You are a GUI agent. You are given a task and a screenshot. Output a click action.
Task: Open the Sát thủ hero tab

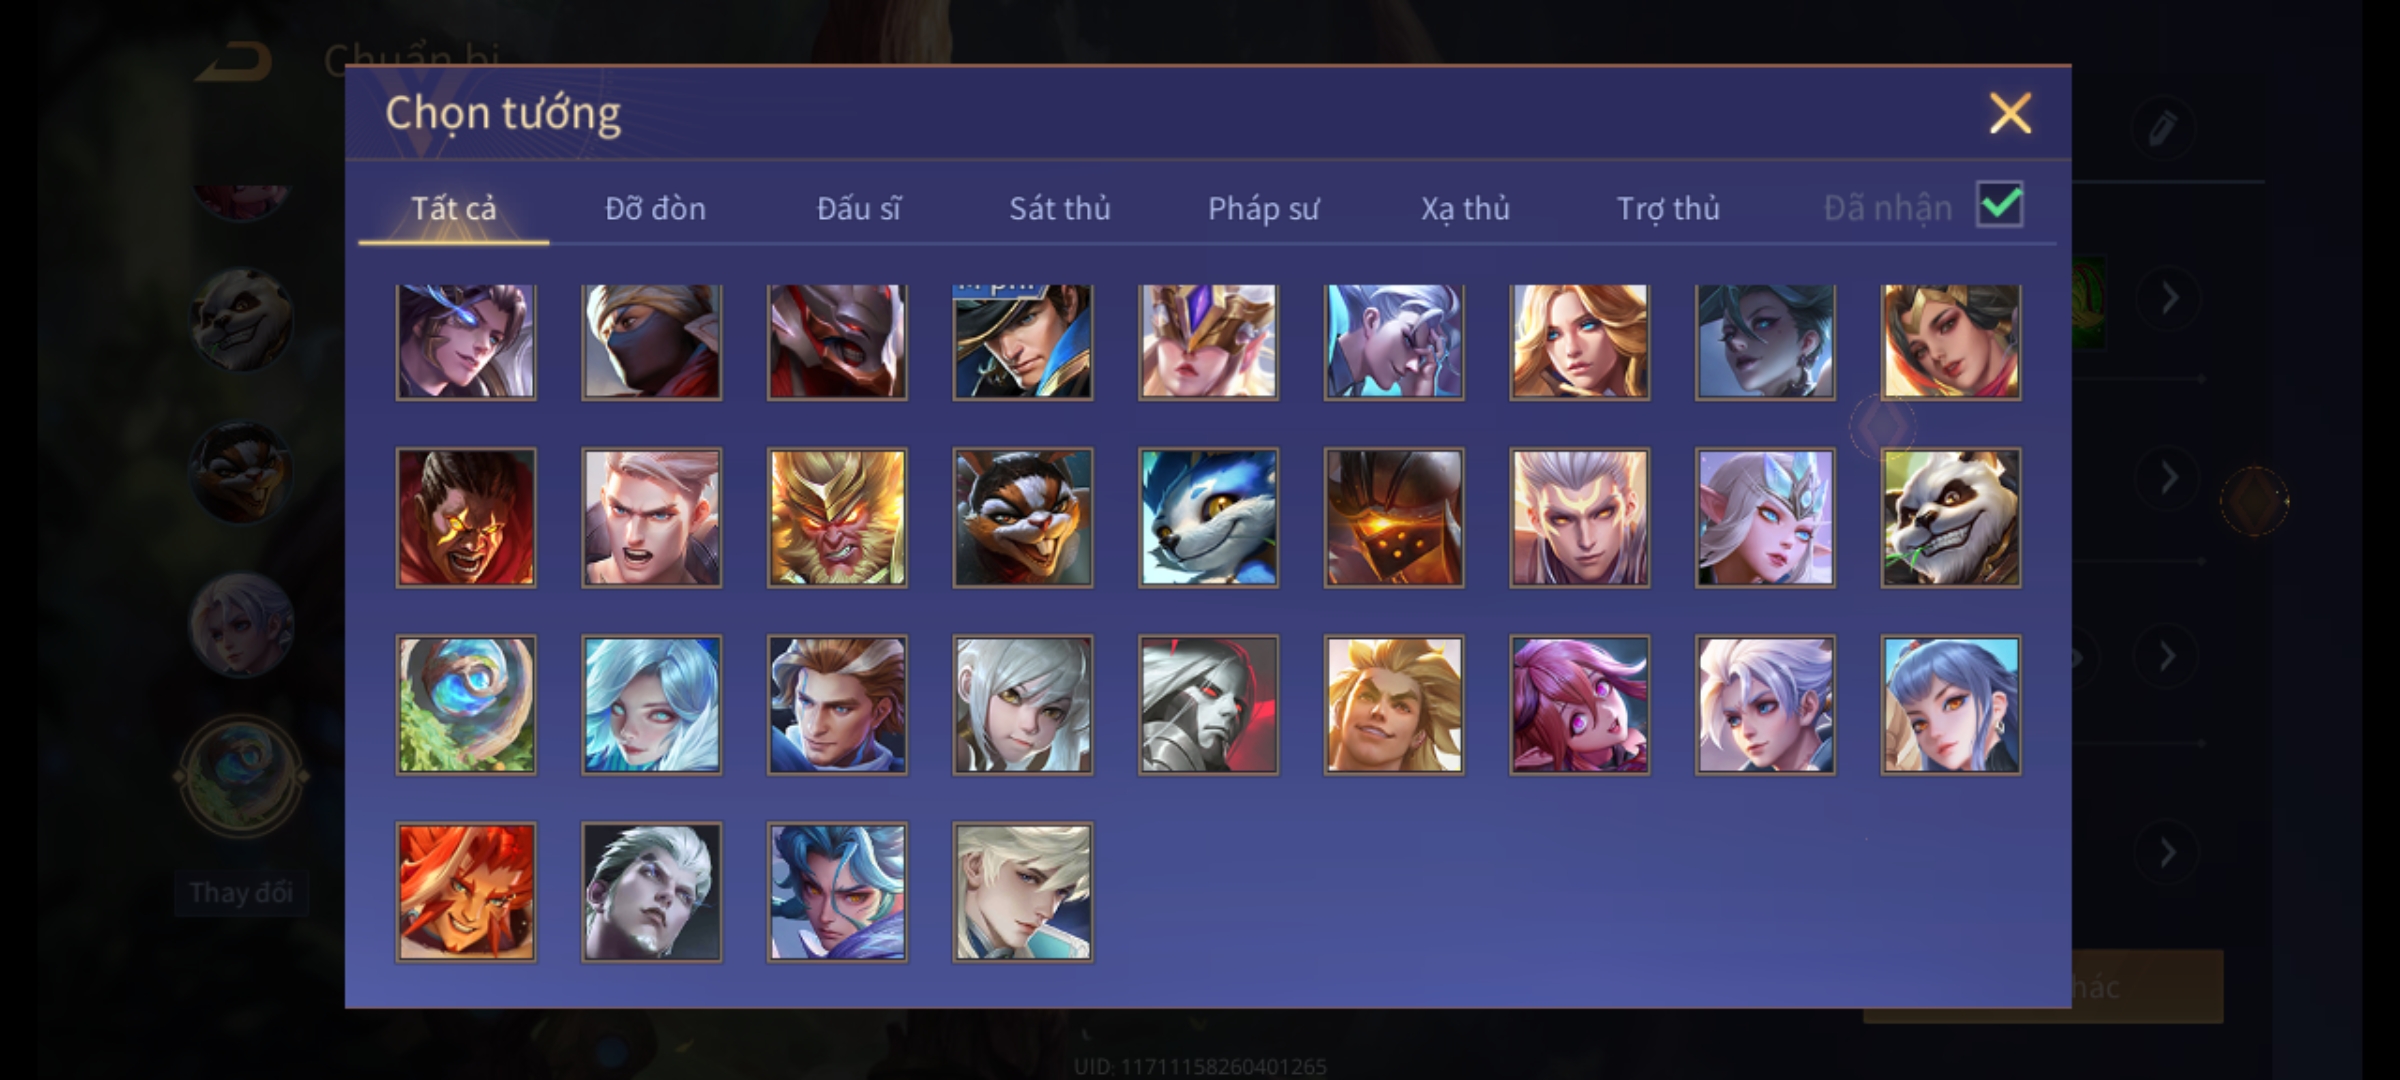(x=1059, y=208)
